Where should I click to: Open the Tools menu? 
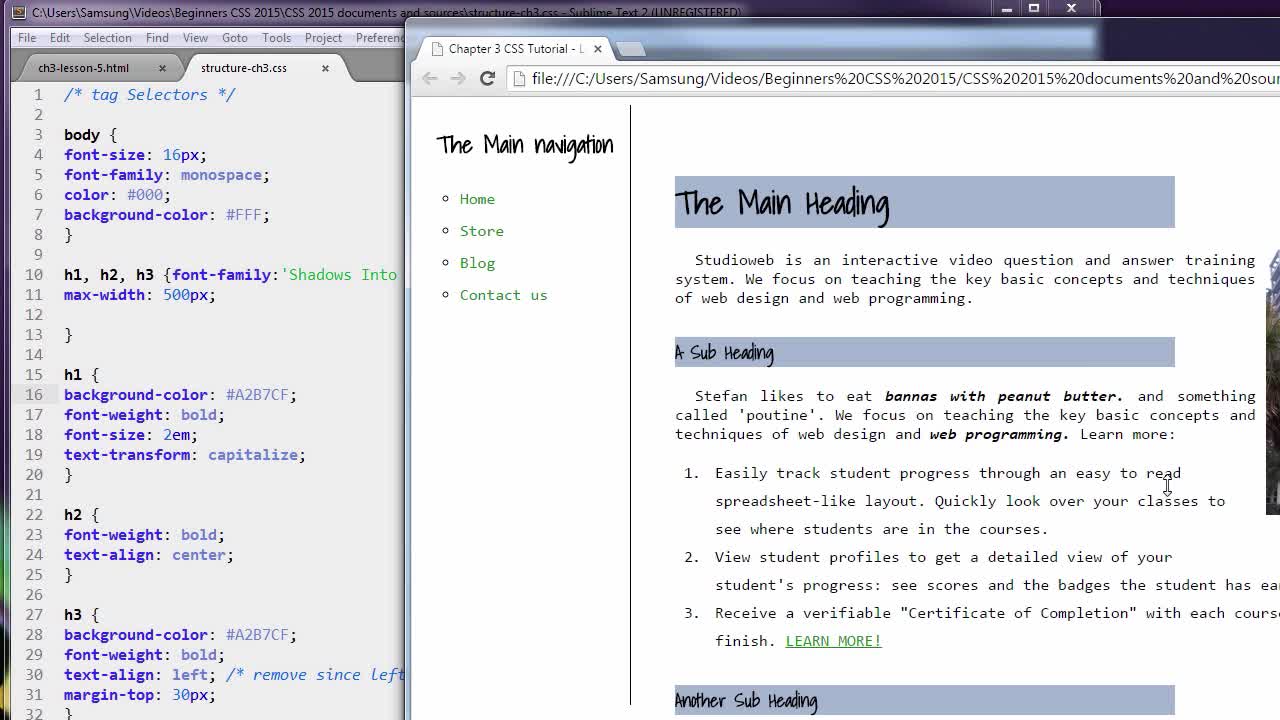point(276,38)
